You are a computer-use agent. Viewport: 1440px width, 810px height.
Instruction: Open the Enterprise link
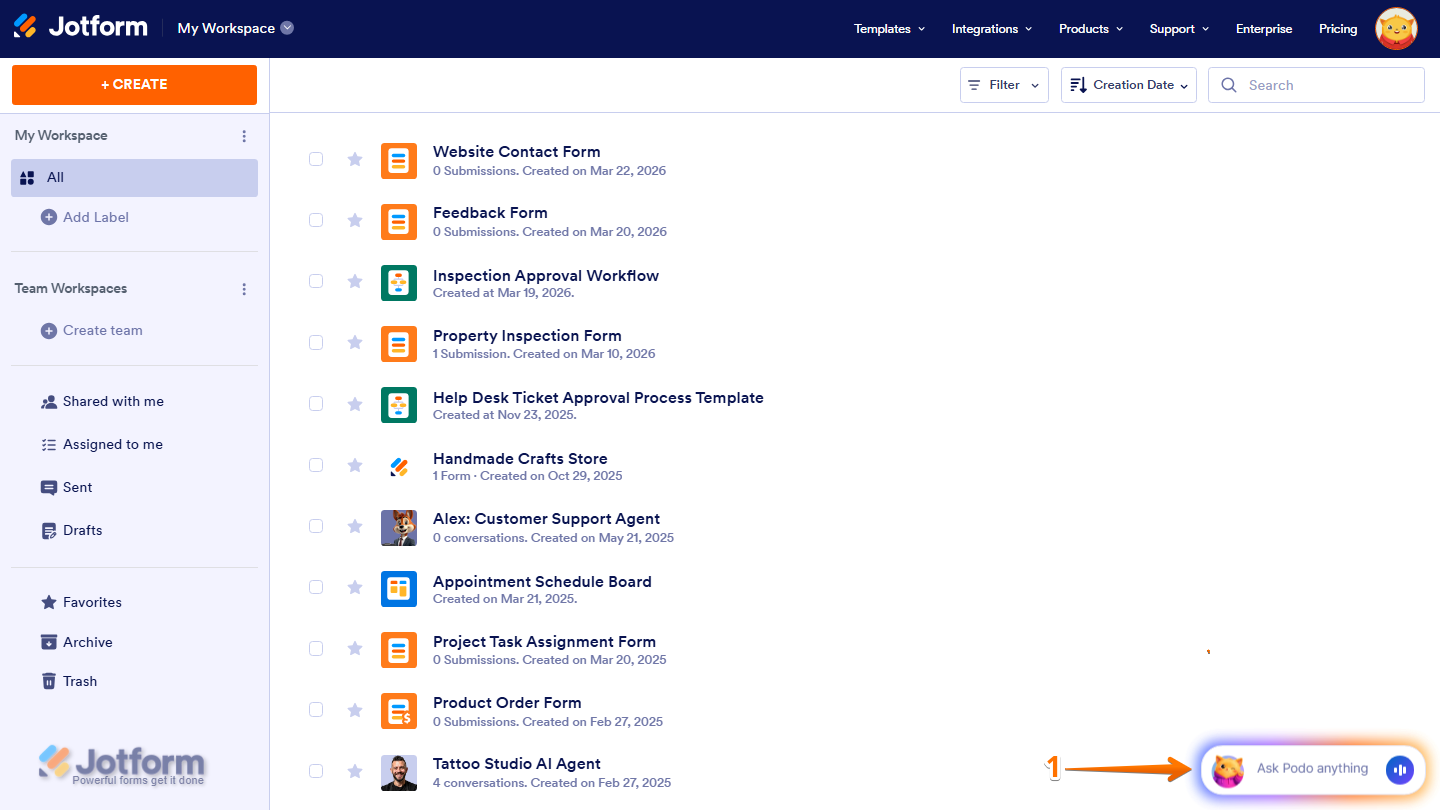click(1264, 29)
